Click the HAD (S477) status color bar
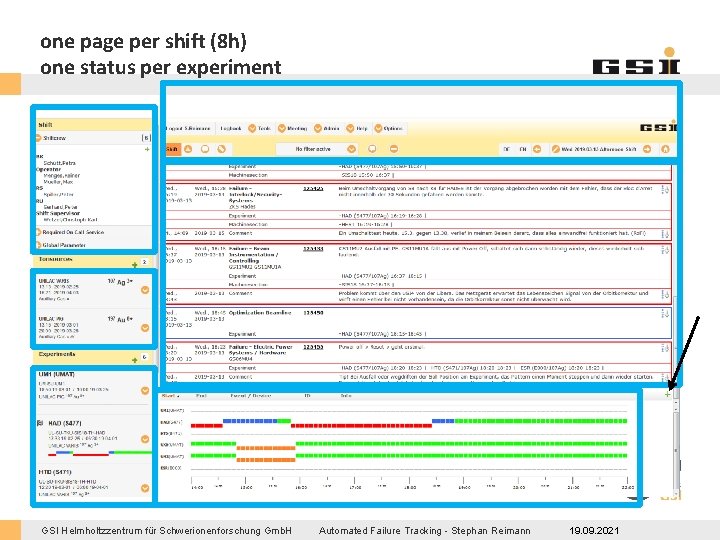Image resolution: width=720 pixels, height=540 pixels. [x=100, y=454]
